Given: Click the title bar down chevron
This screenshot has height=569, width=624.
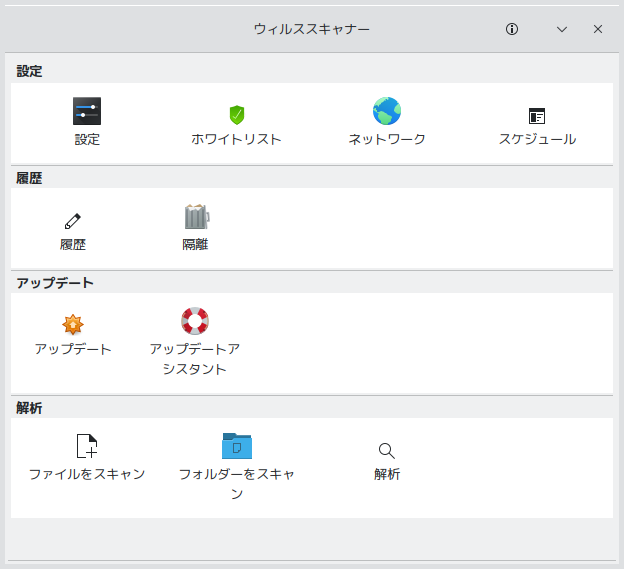Looking at the screenshot, I should 562,29.
